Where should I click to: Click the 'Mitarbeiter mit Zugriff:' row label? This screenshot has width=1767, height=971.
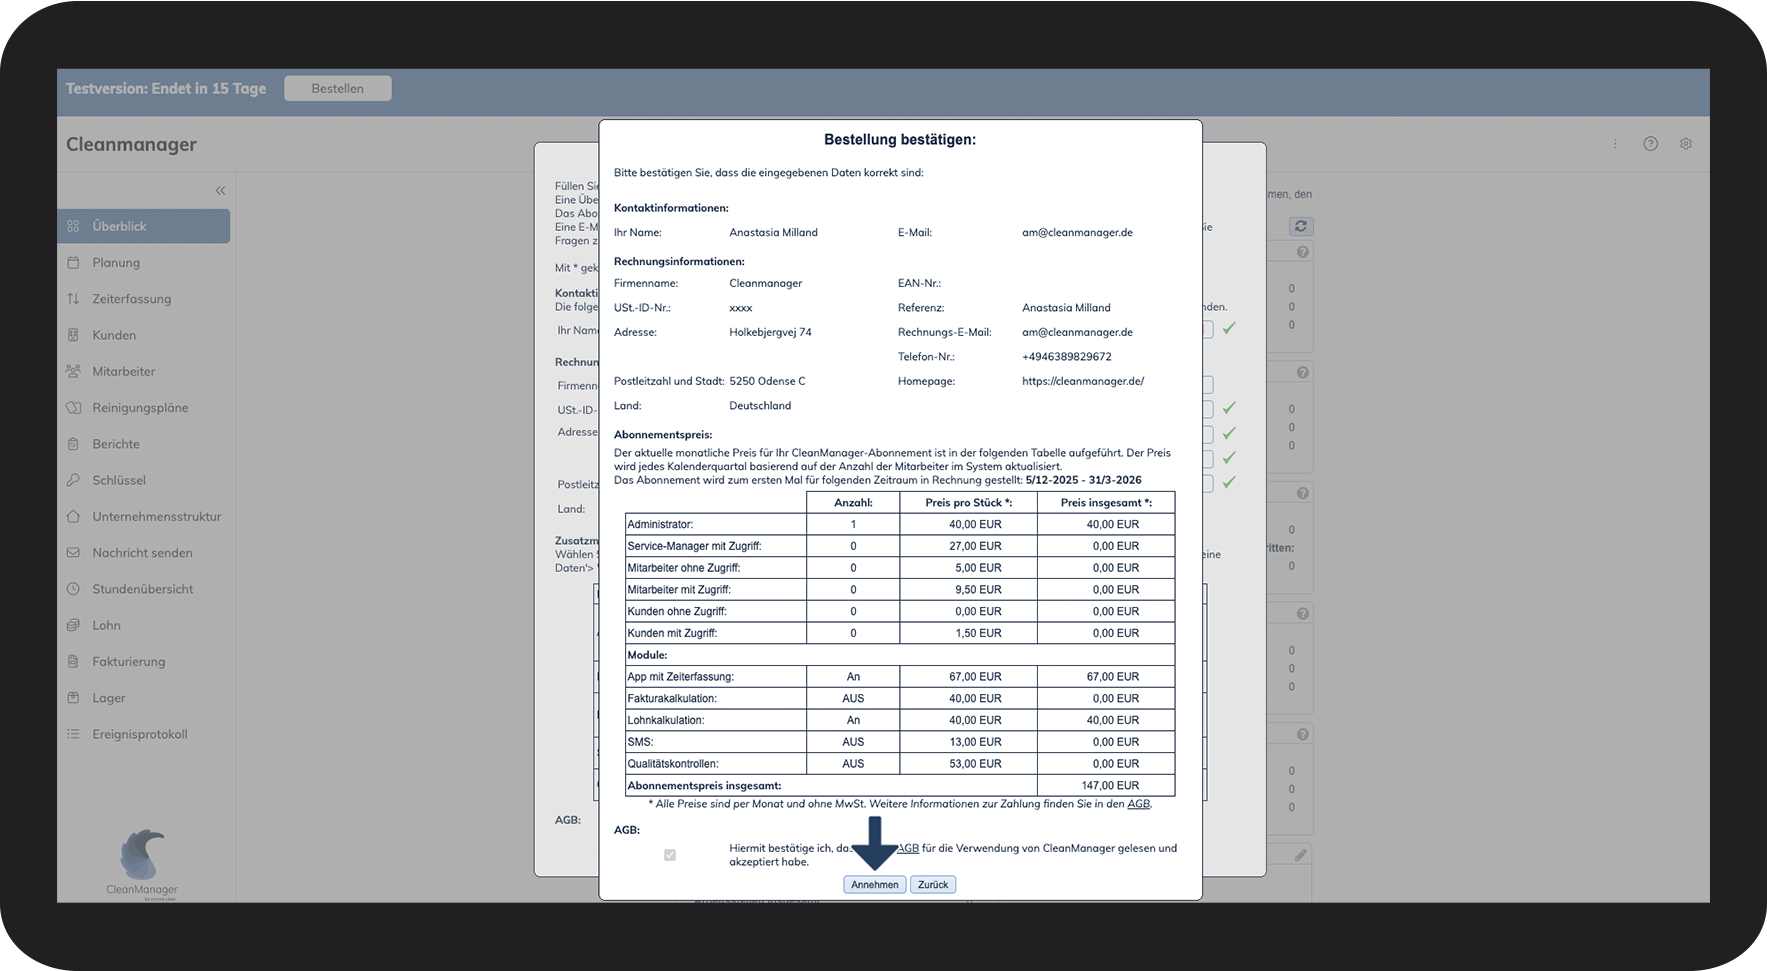[679, 590]
